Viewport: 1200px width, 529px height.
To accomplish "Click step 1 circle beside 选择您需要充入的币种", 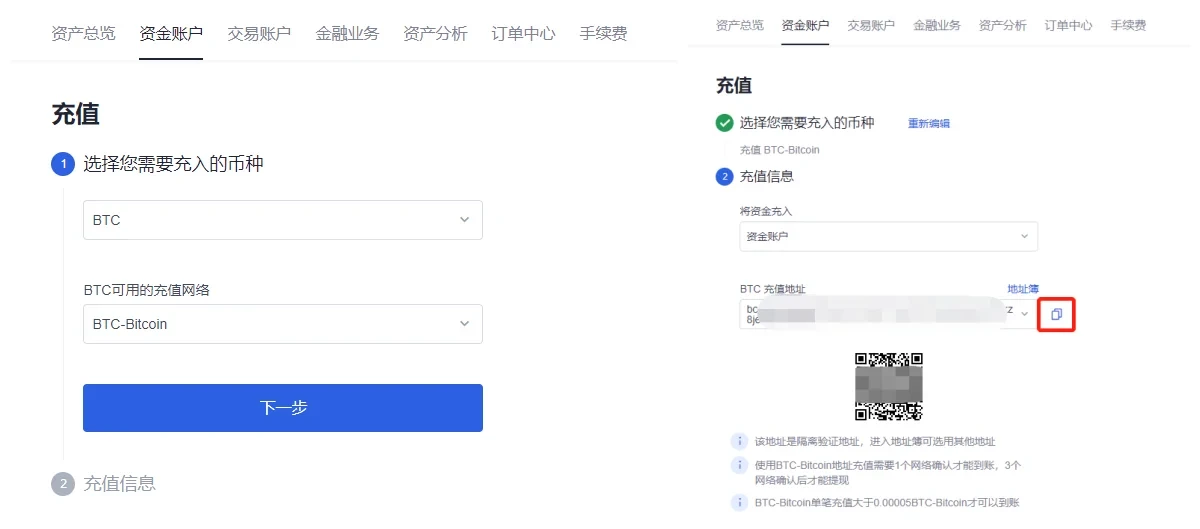I will click(x=63, y=164).
